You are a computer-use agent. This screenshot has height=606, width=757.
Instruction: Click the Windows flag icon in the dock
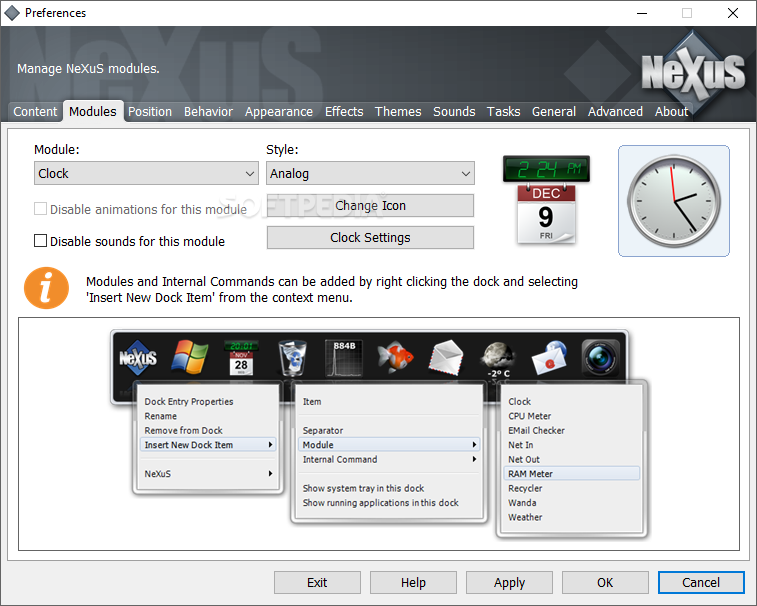(x=190, y=357)
